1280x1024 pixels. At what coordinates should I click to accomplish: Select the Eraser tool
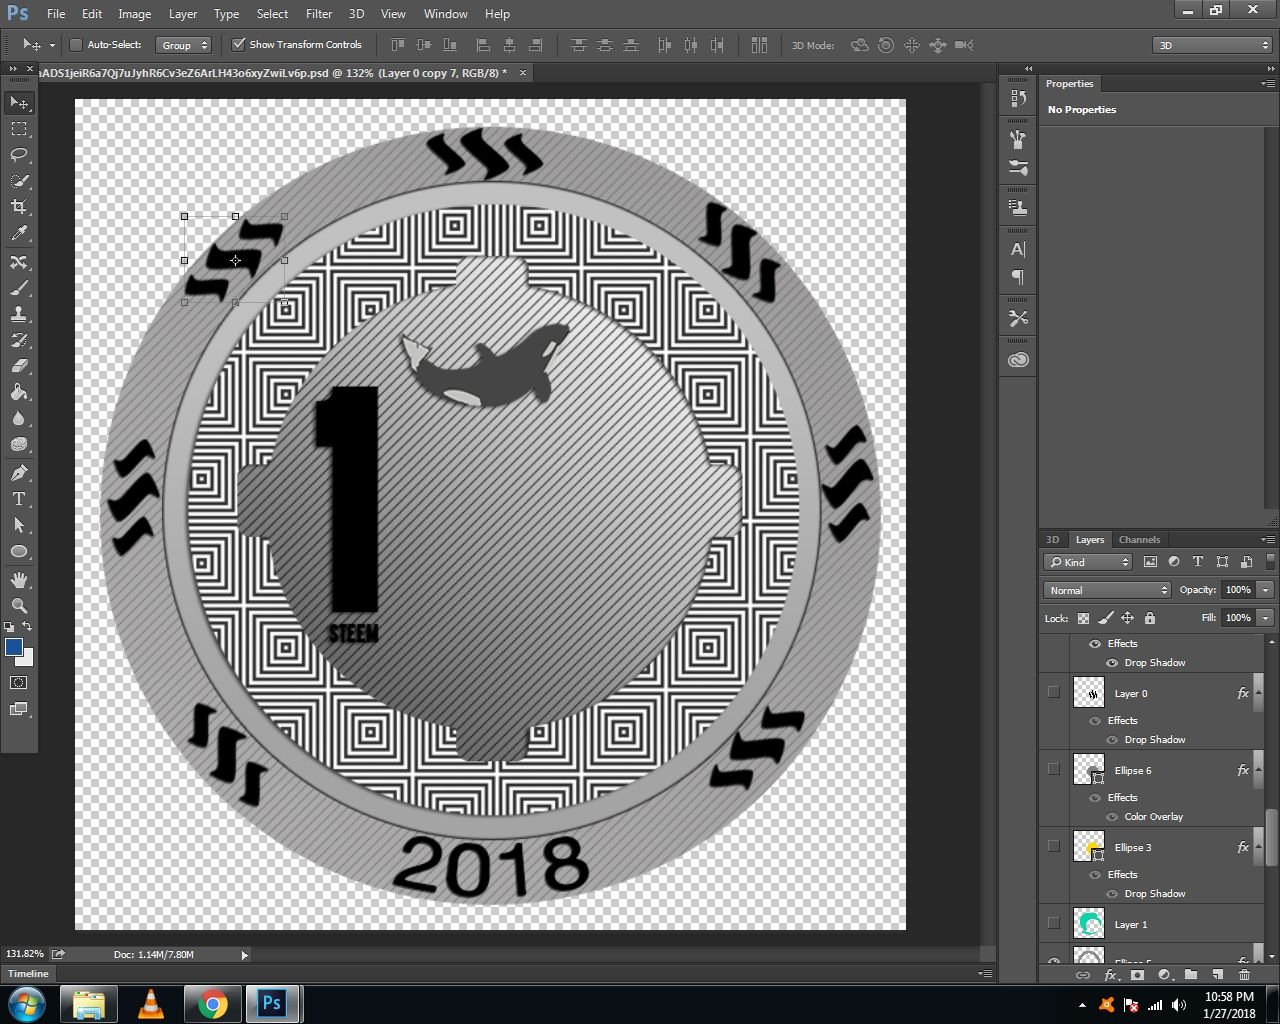[19, 366]
